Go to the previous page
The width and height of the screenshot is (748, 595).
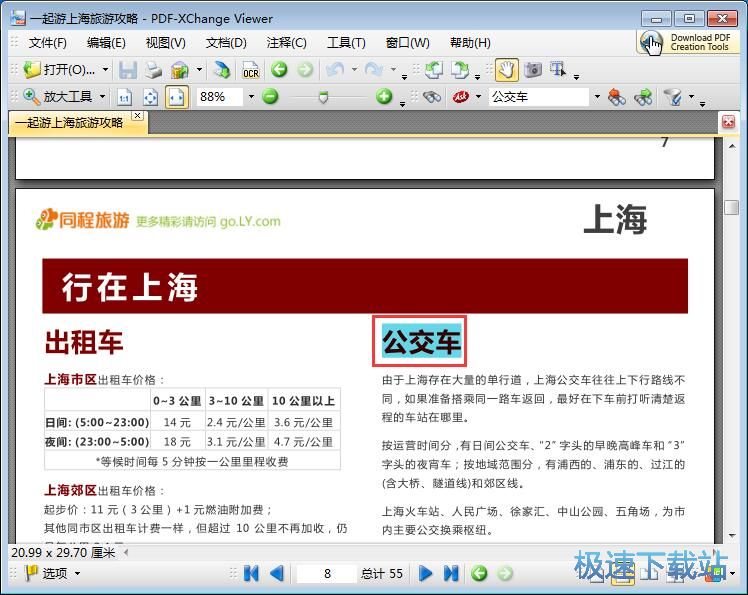pos(277,573)
